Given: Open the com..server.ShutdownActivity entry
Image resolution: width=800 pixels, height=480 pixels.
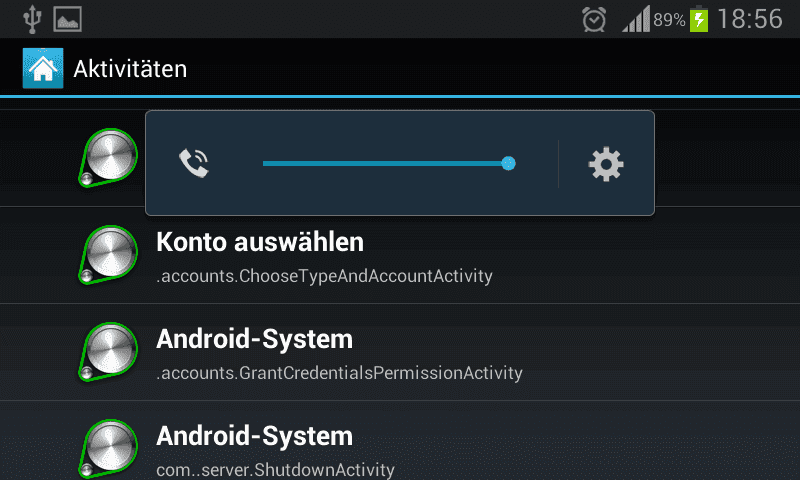Looking at the screenshot, I should (400, 441).
